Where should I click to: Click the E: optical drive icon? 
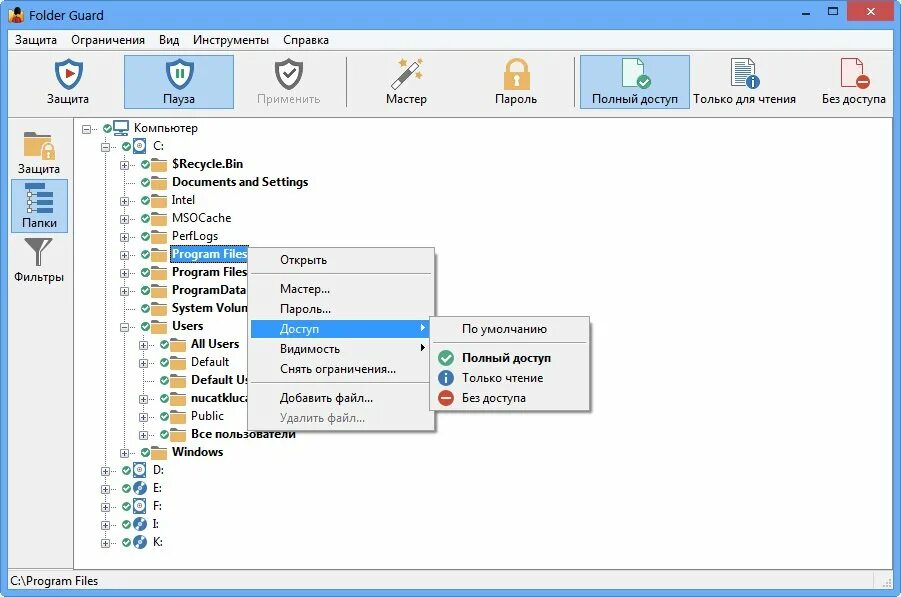(140, 488)
